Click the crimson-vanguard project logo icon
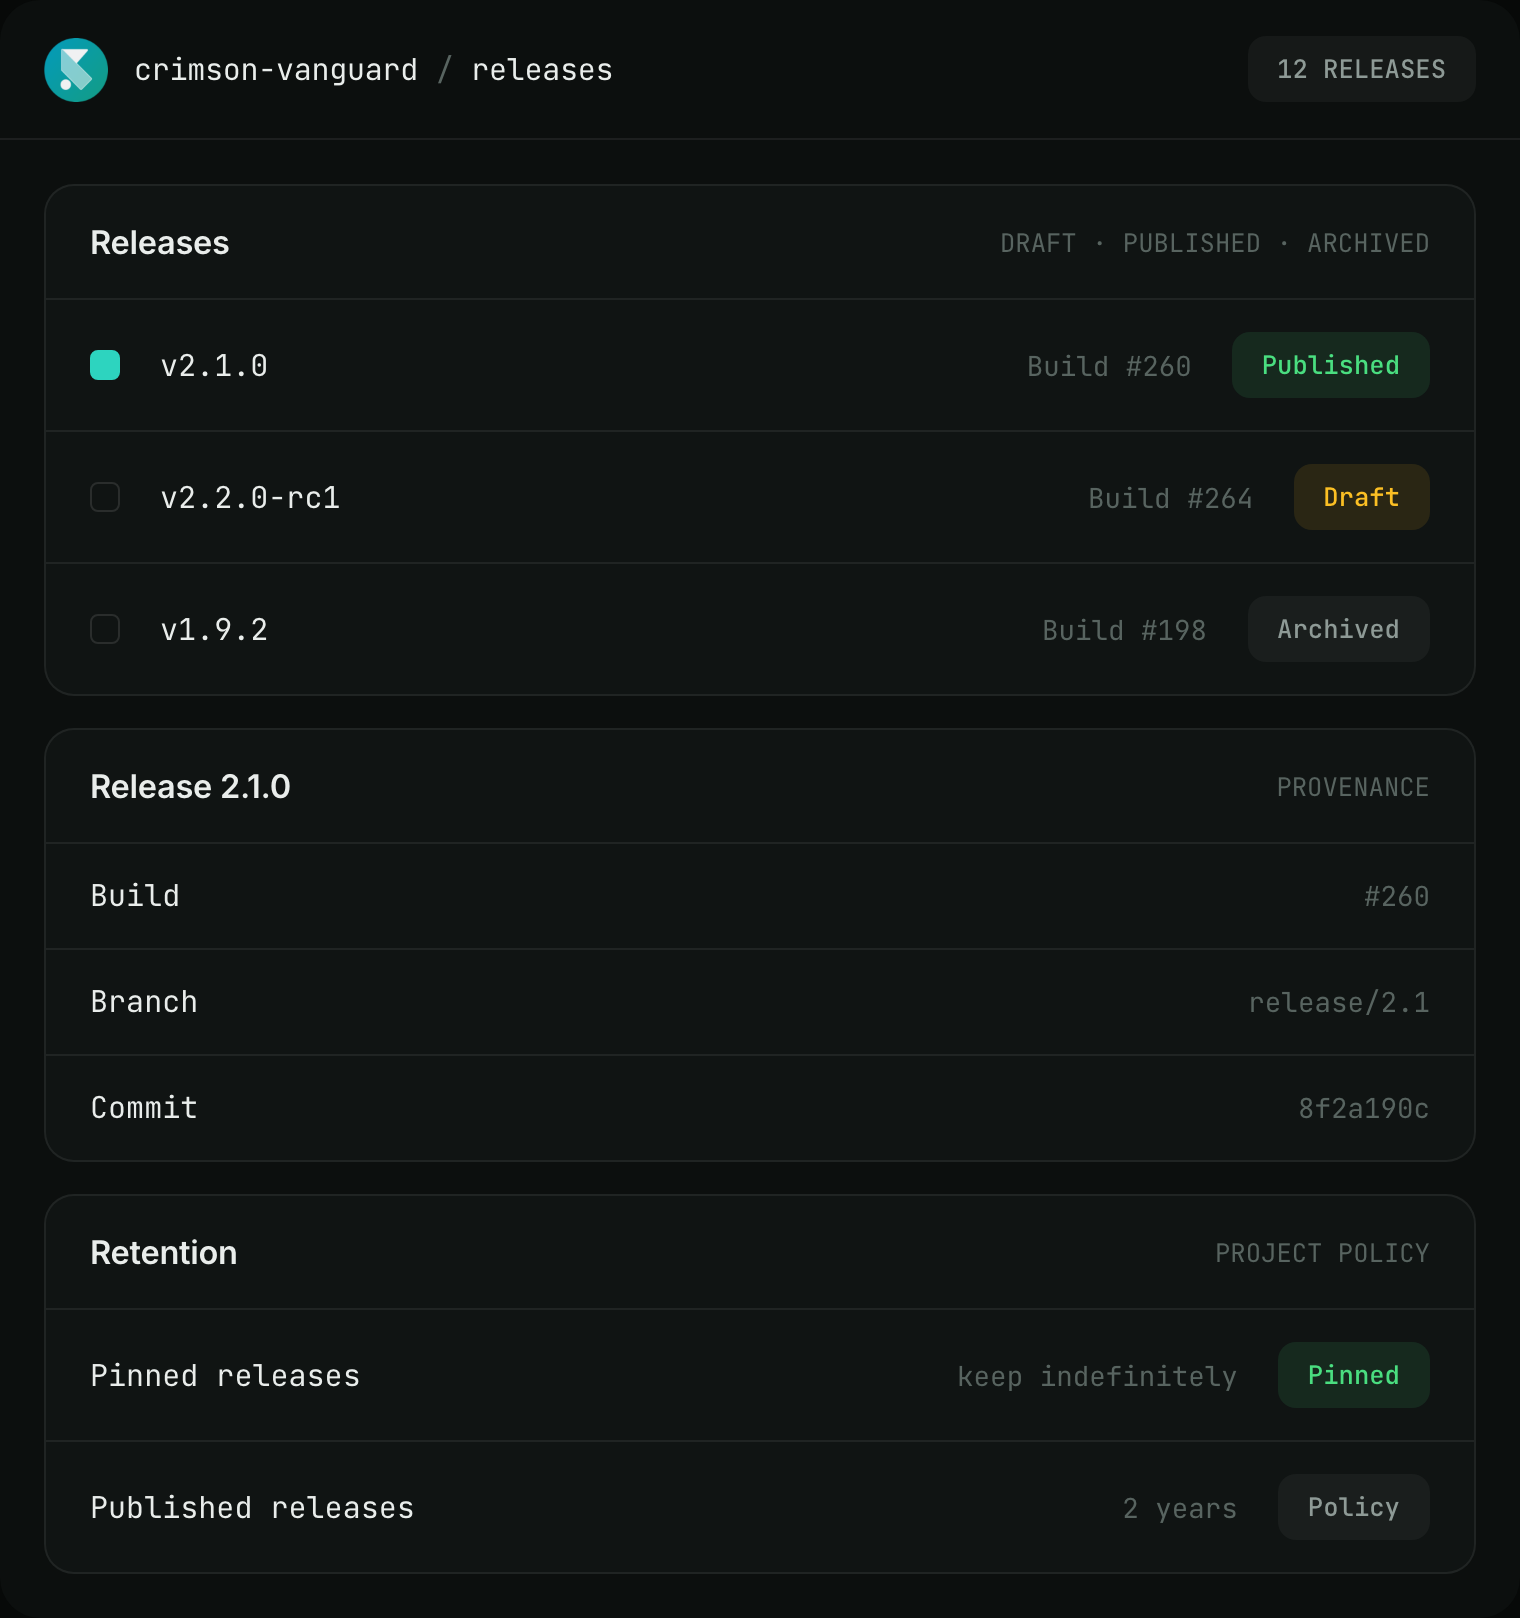This screenshot has width=1520, height=1618. coord(76,70)
